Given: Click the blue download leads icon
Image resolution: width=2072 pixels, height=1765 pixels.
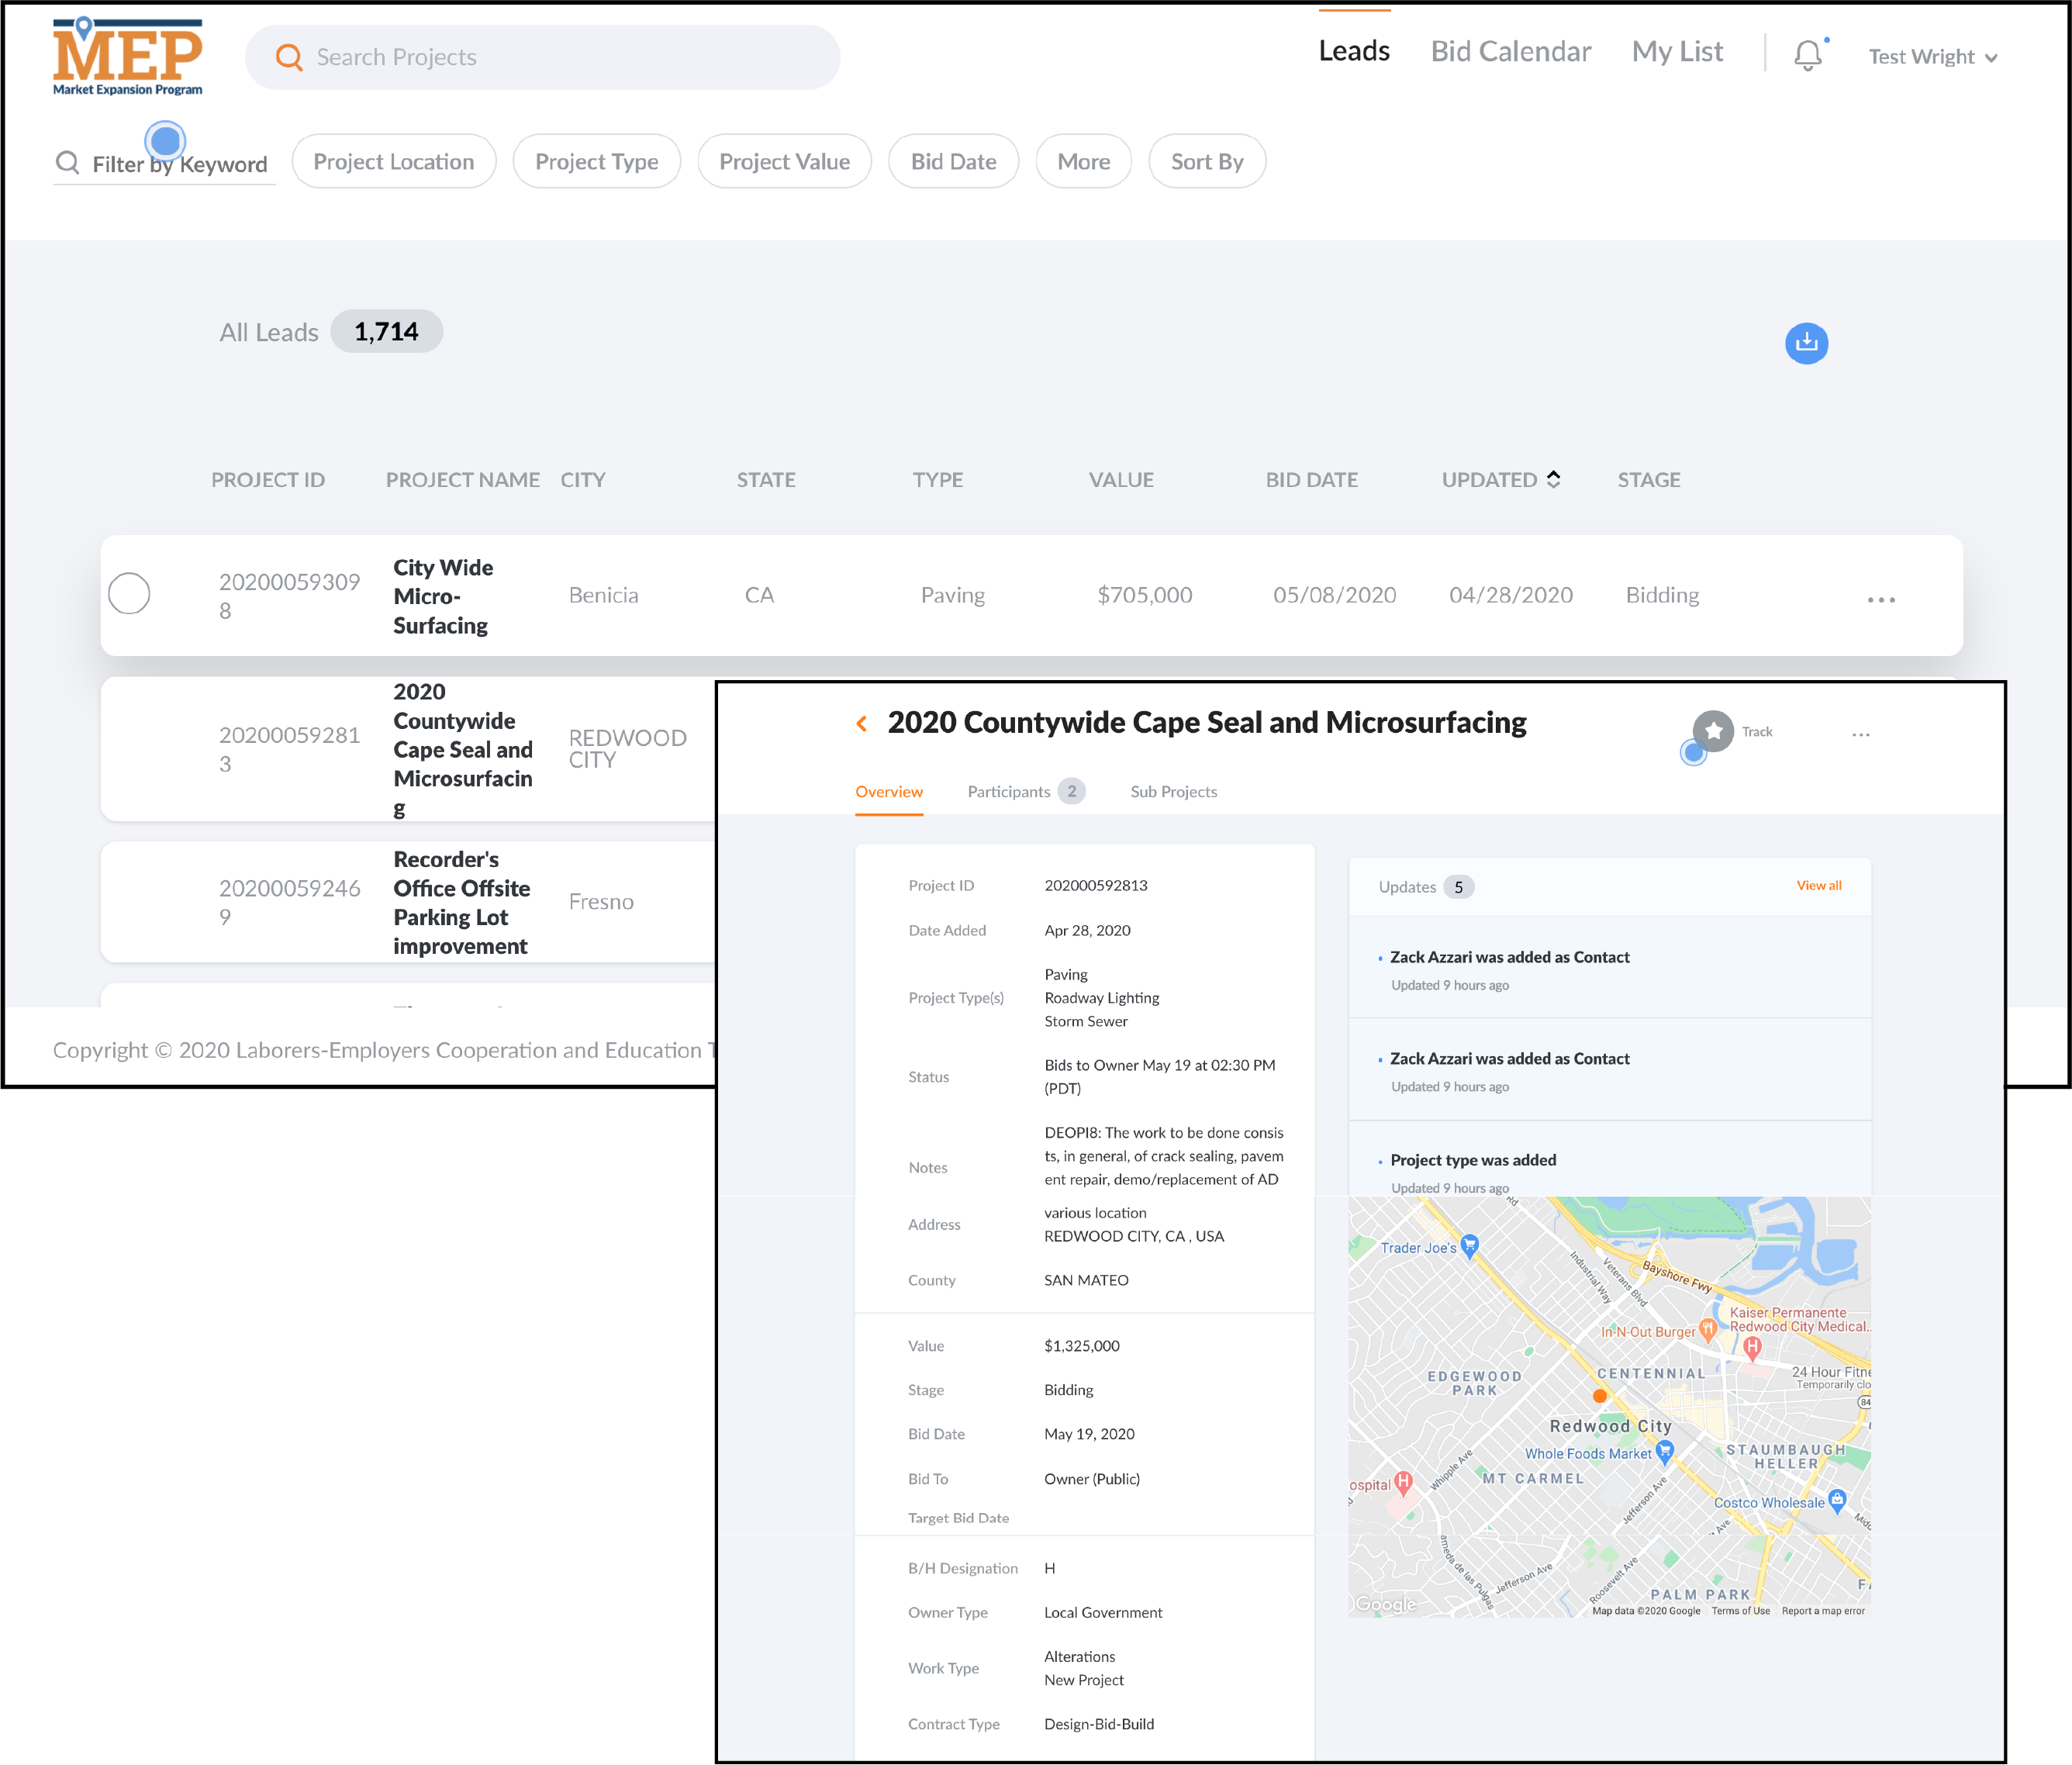Looking at the screenshot, I should coord(1806,343).
